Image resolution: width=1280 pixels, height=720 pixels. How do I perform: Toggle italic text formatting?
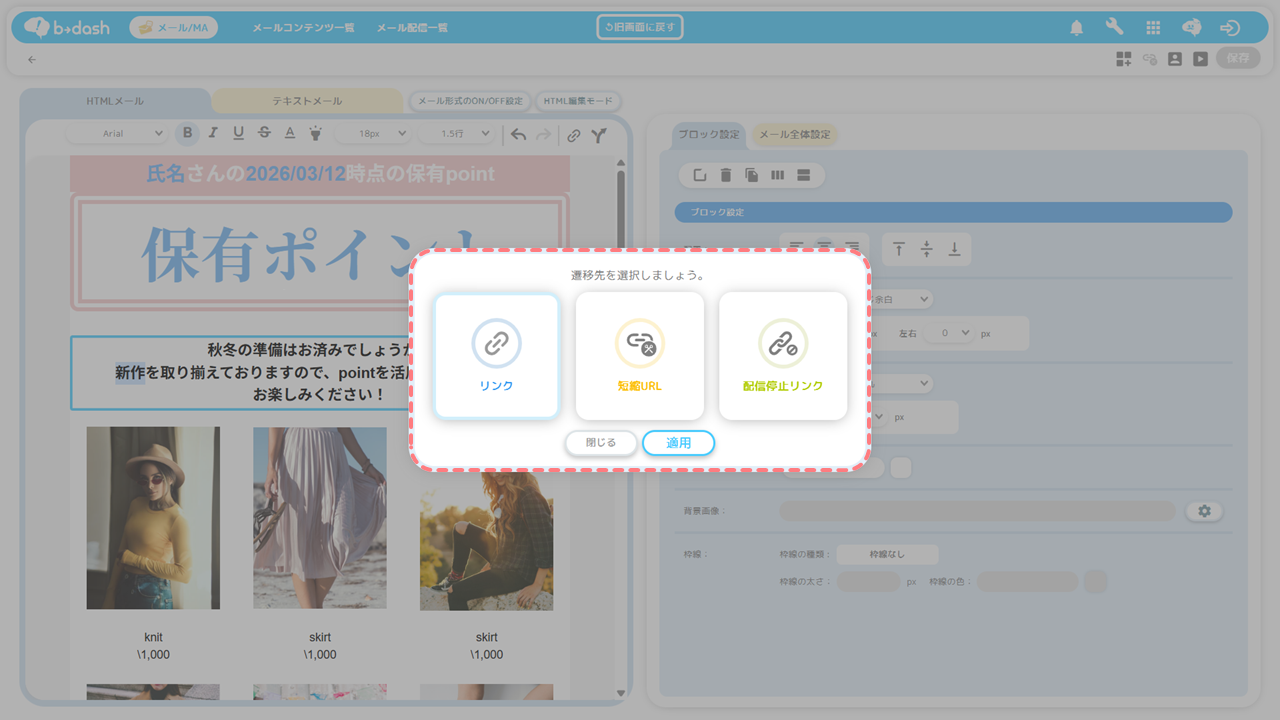pyautogui.click(x=213, y=134)
